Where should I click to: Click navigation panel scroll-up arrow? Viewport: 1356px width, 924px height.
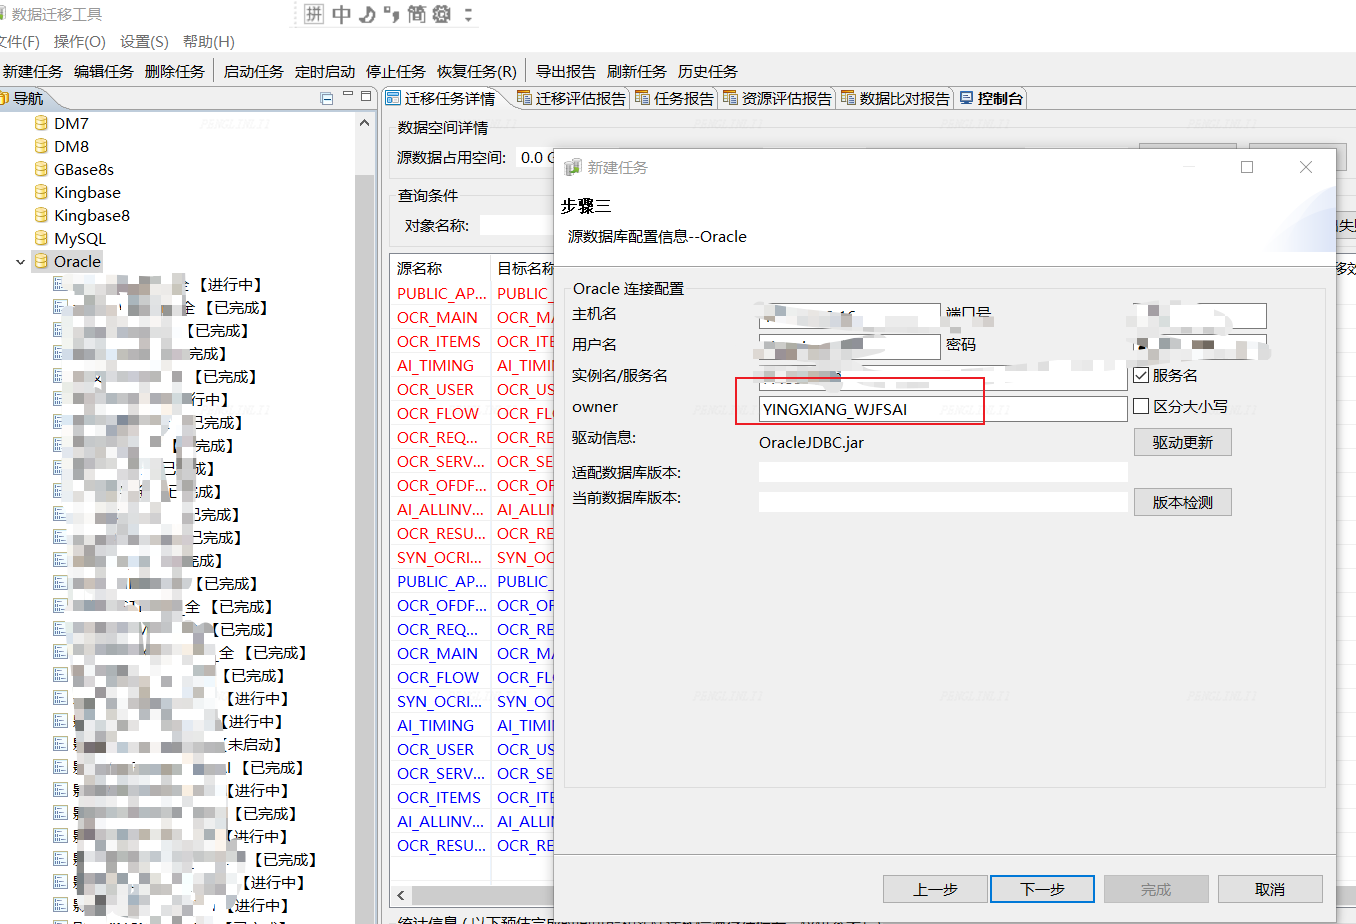pyautogui.click(x=364, y=123)
